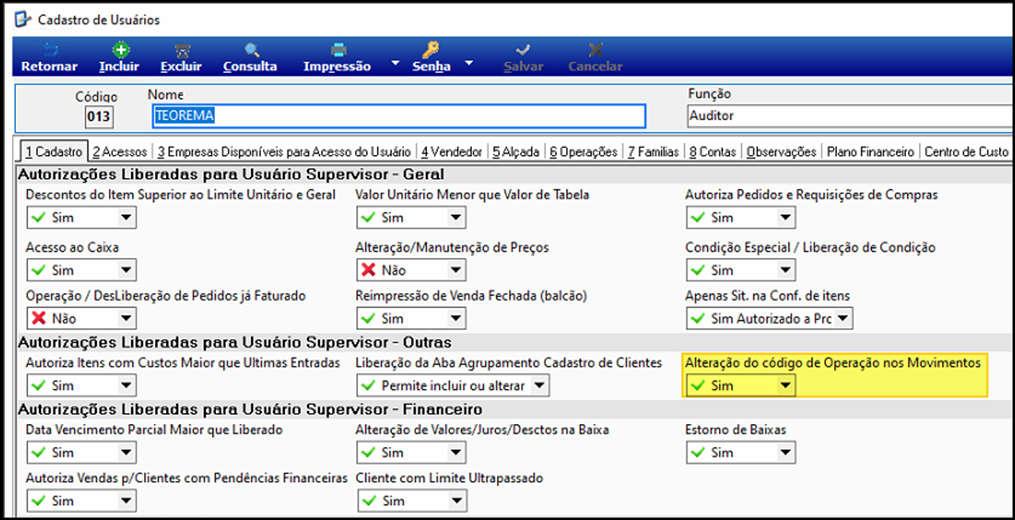
Task: Click the Cancelar X icon
Action: pyautogui.click(x=596, y=50)
